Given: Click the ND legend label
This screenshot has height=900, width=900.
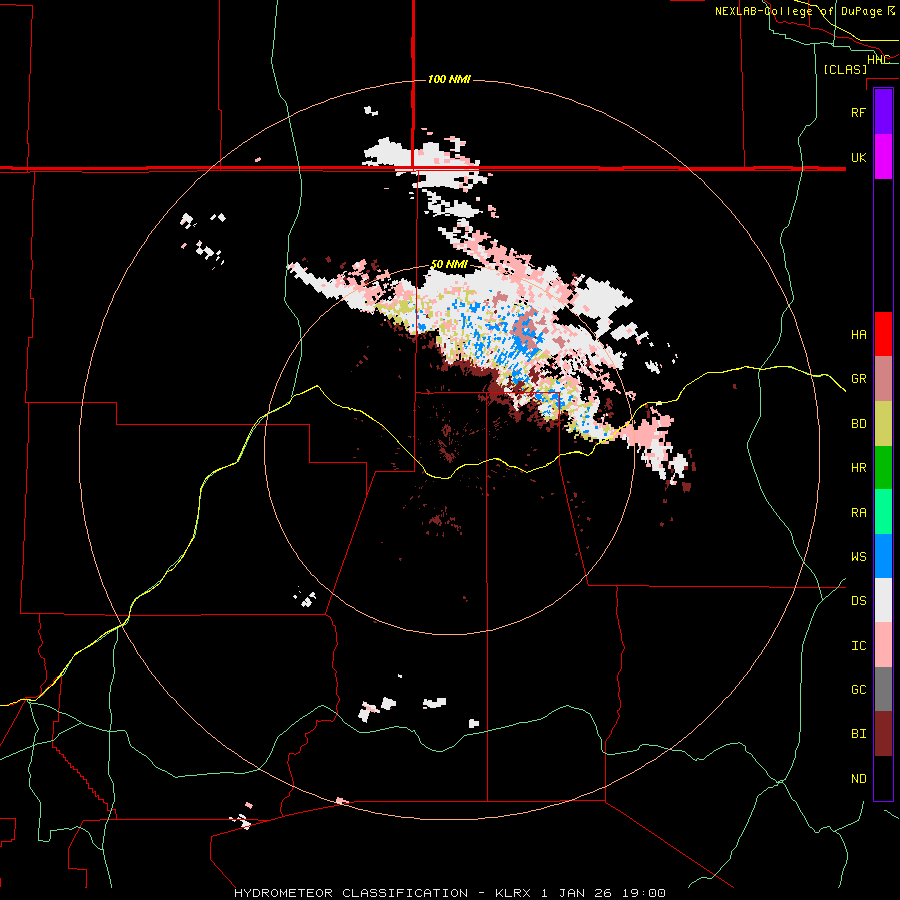Looking at the screenshot, I should point(858,779).
